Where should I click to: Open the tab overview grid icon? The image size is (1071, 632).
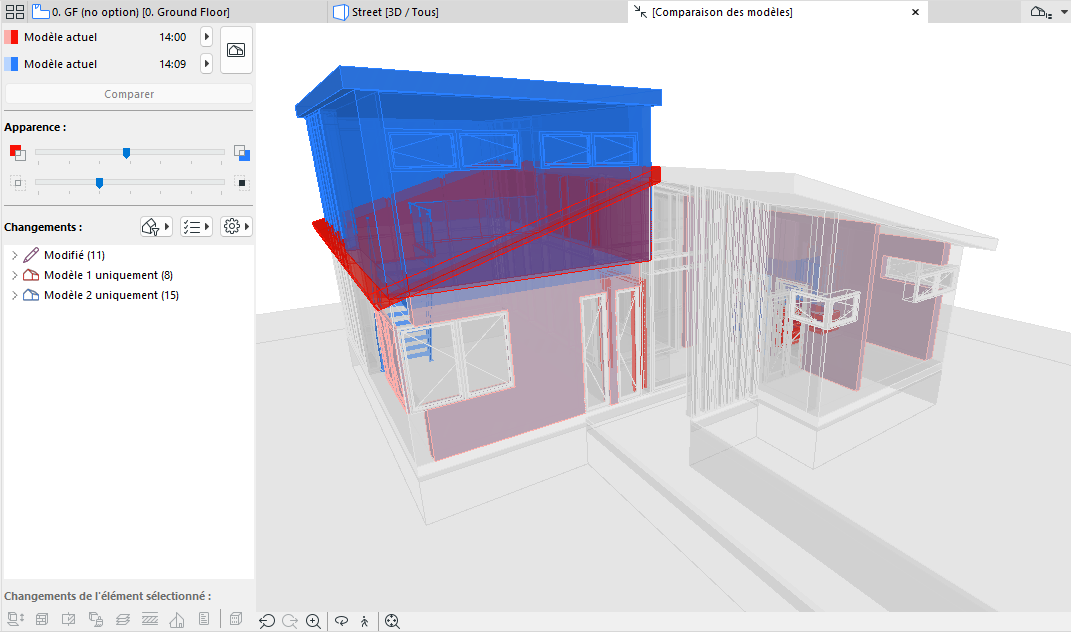14,12
